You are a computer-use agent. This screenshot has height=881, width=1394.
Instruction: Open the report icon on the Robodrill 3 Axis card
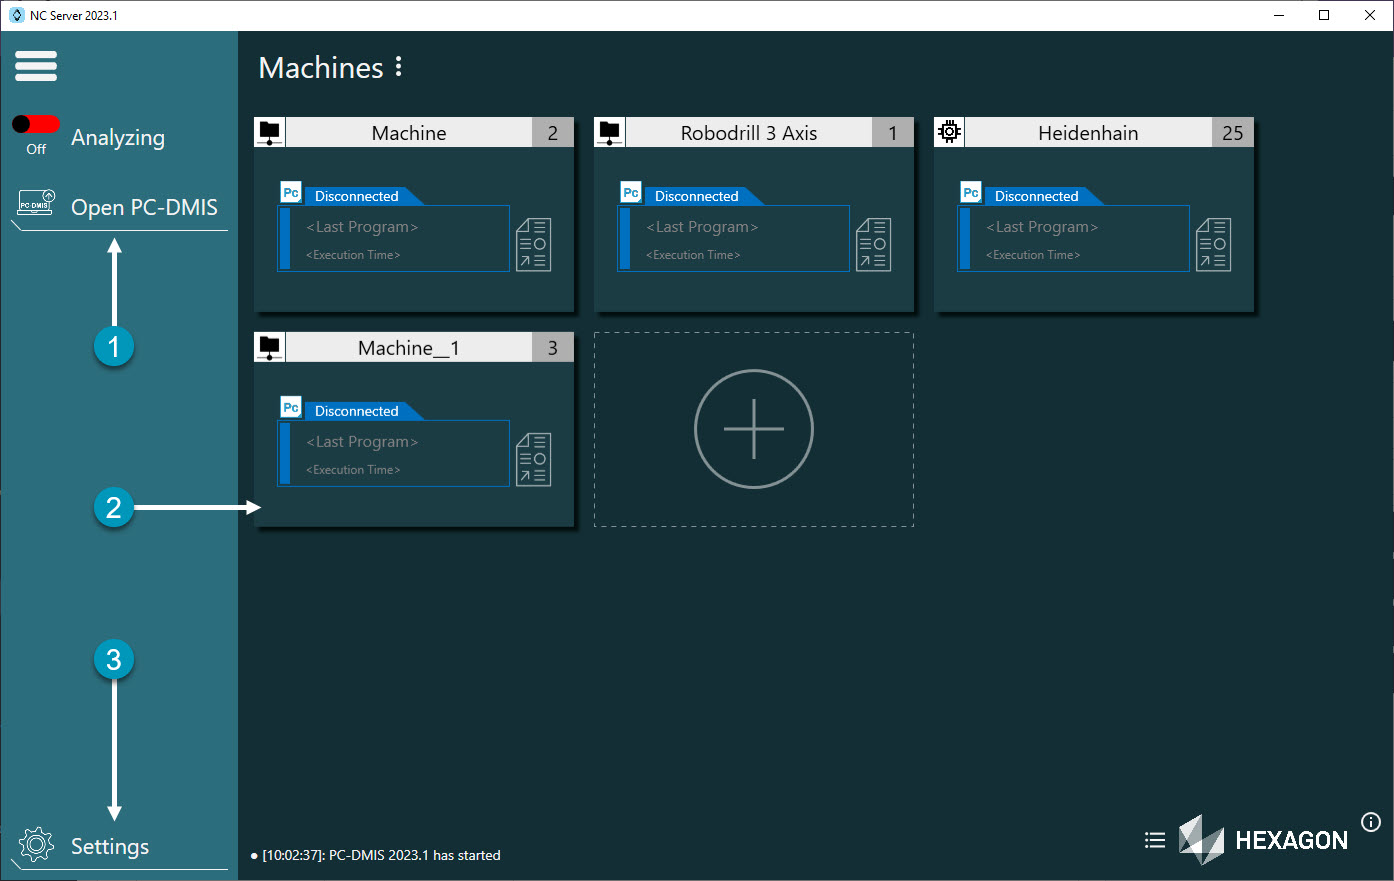point(873,243)
